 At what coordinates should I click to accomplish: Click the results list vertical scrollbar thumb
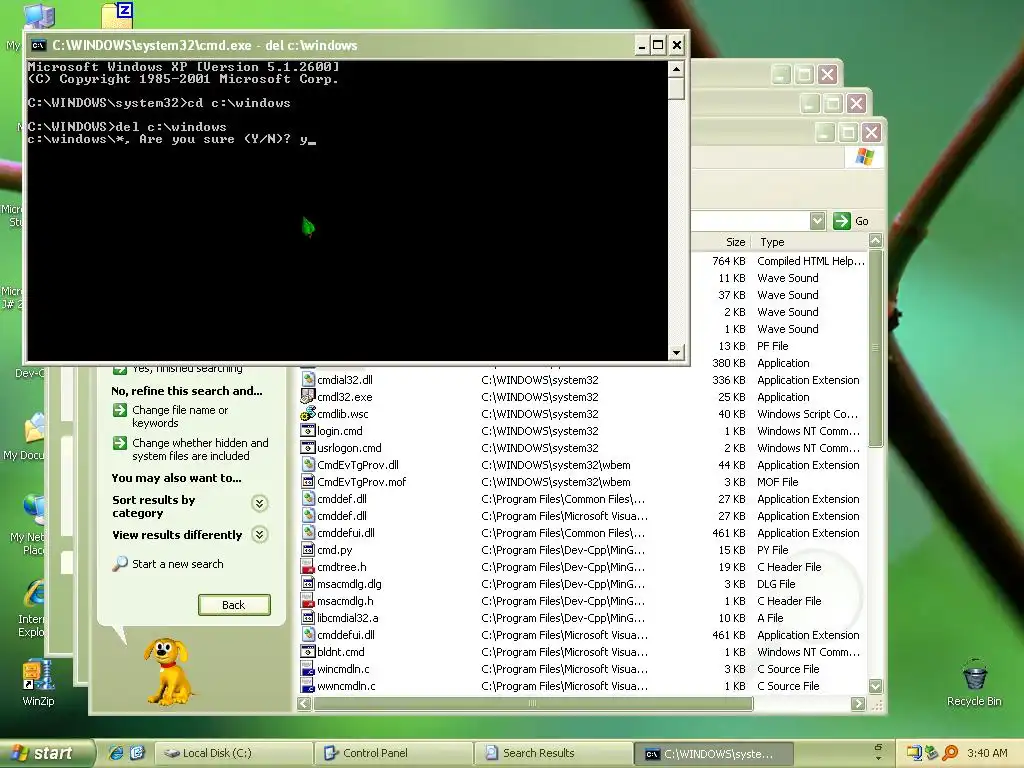[876, 348]
